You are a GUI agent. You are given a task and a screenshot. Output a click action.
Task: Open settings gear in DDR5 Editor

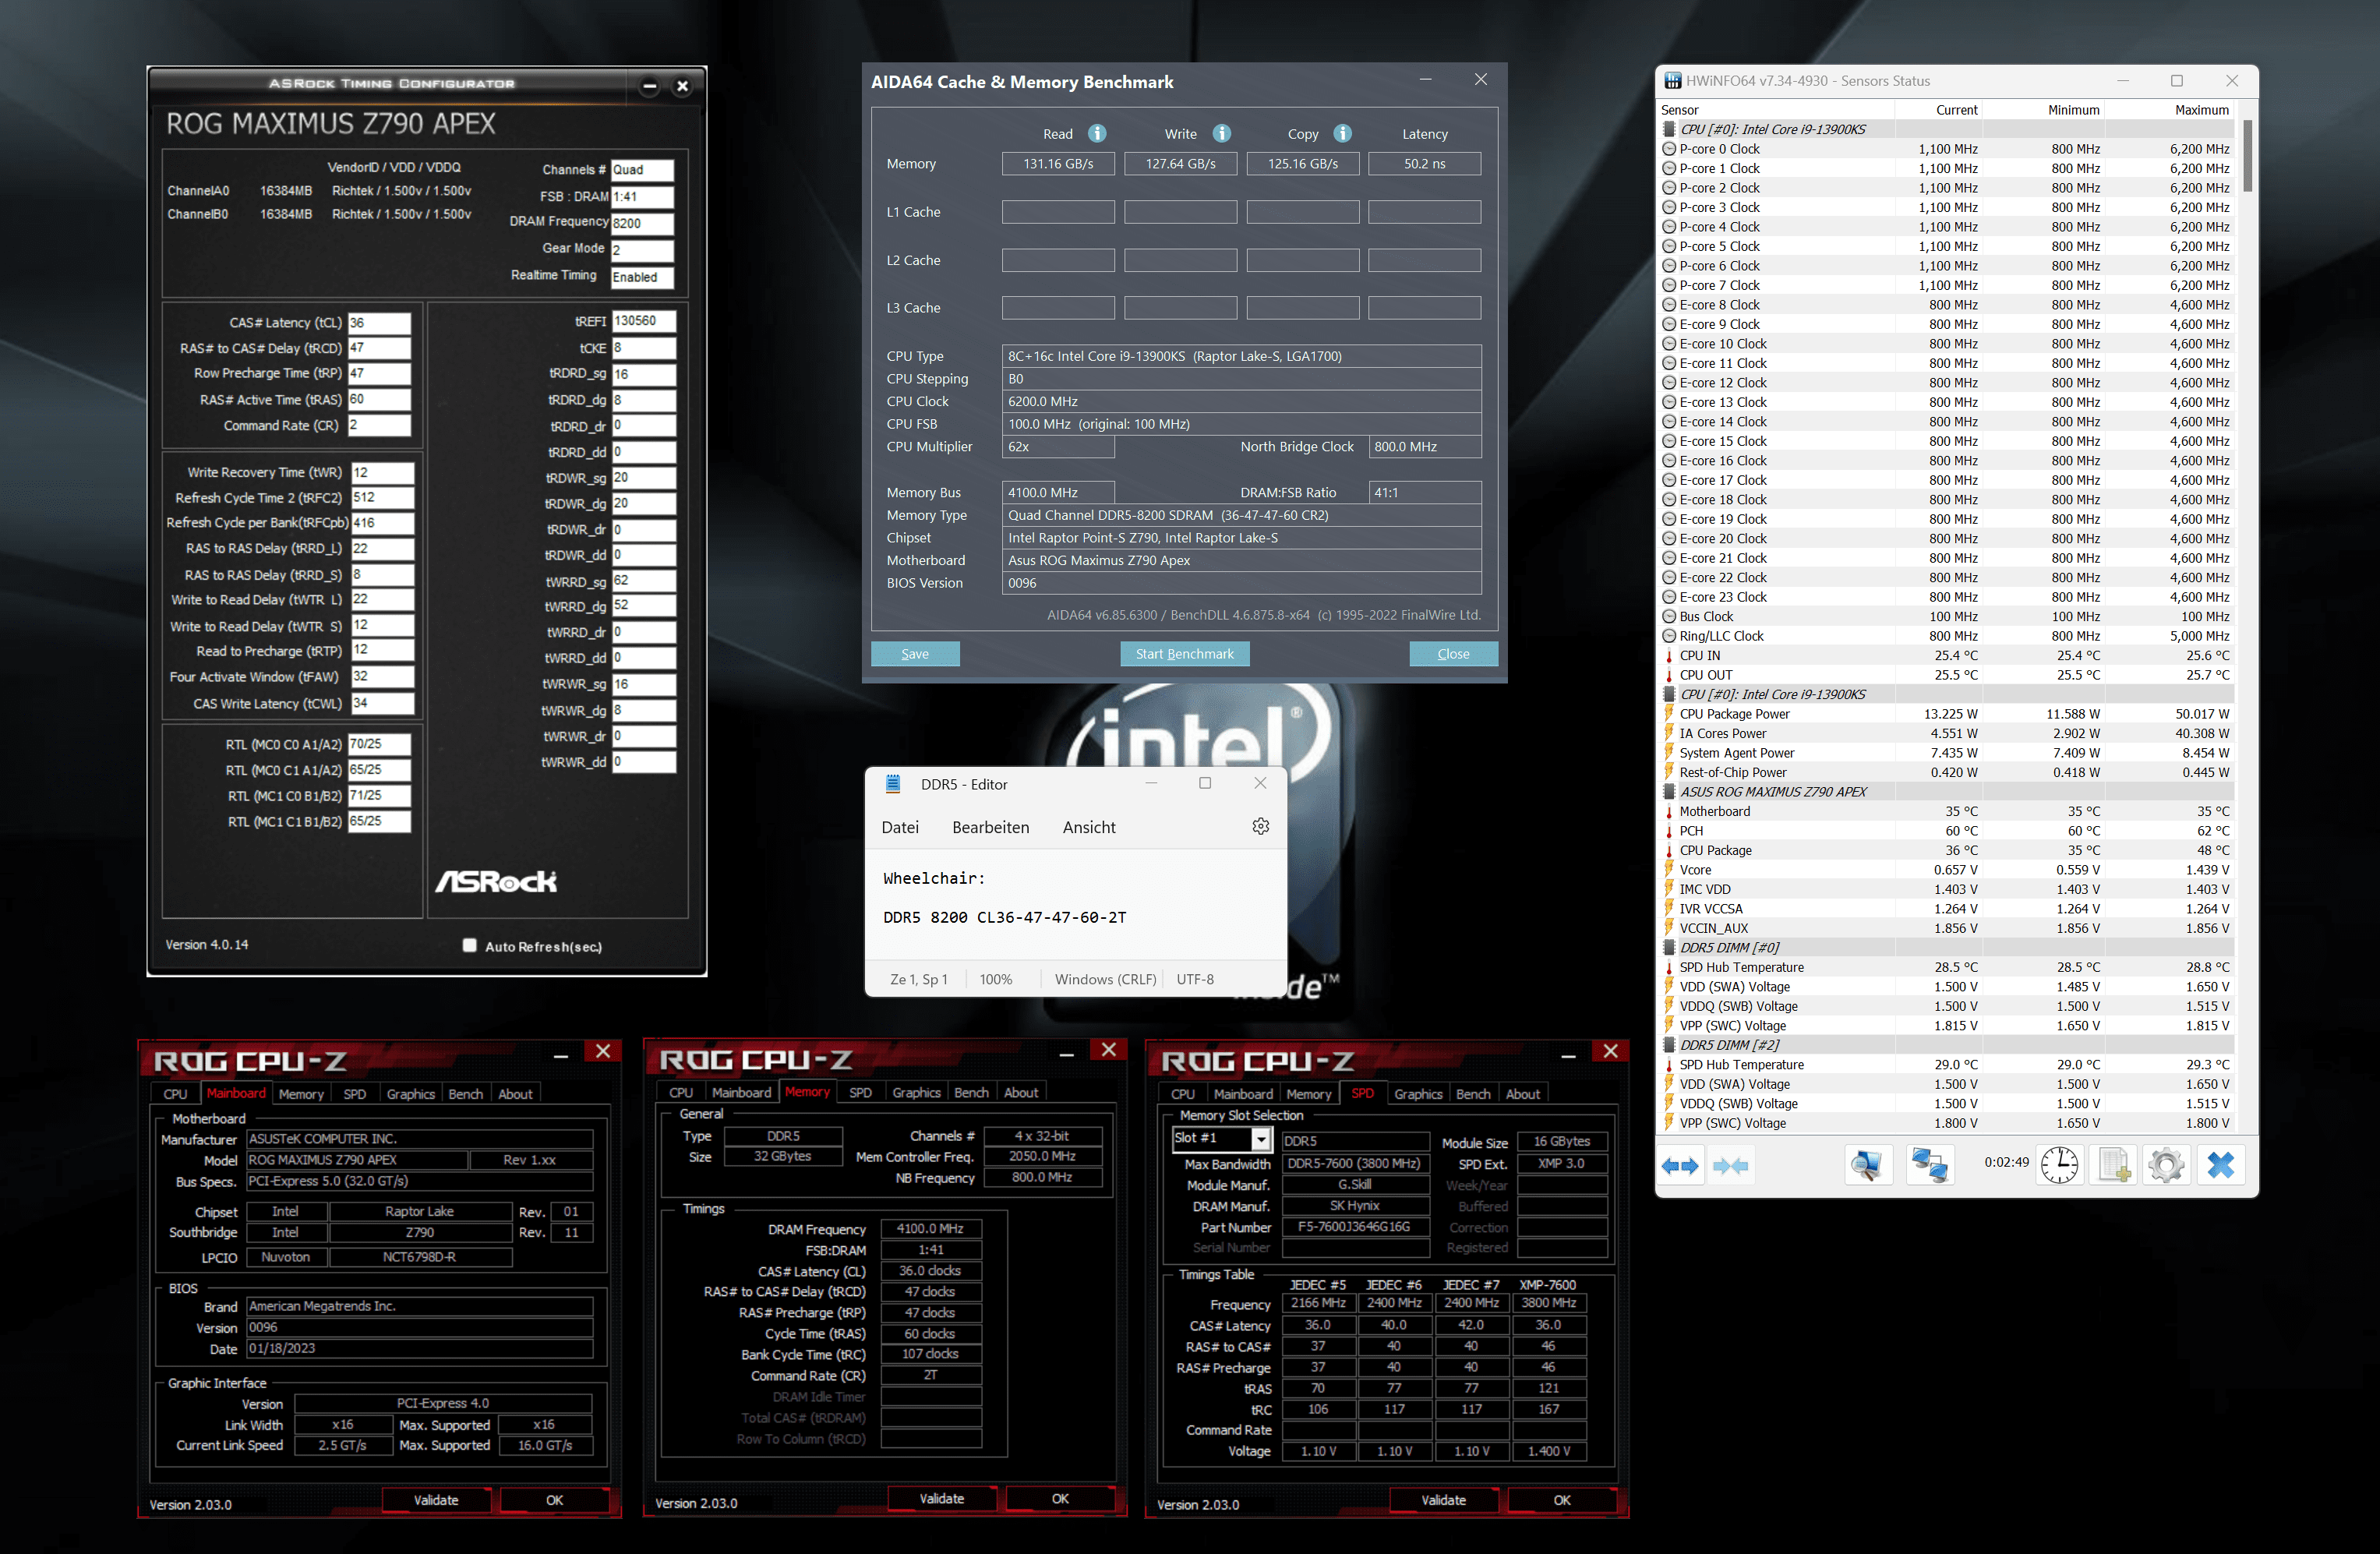[1261, 826]
